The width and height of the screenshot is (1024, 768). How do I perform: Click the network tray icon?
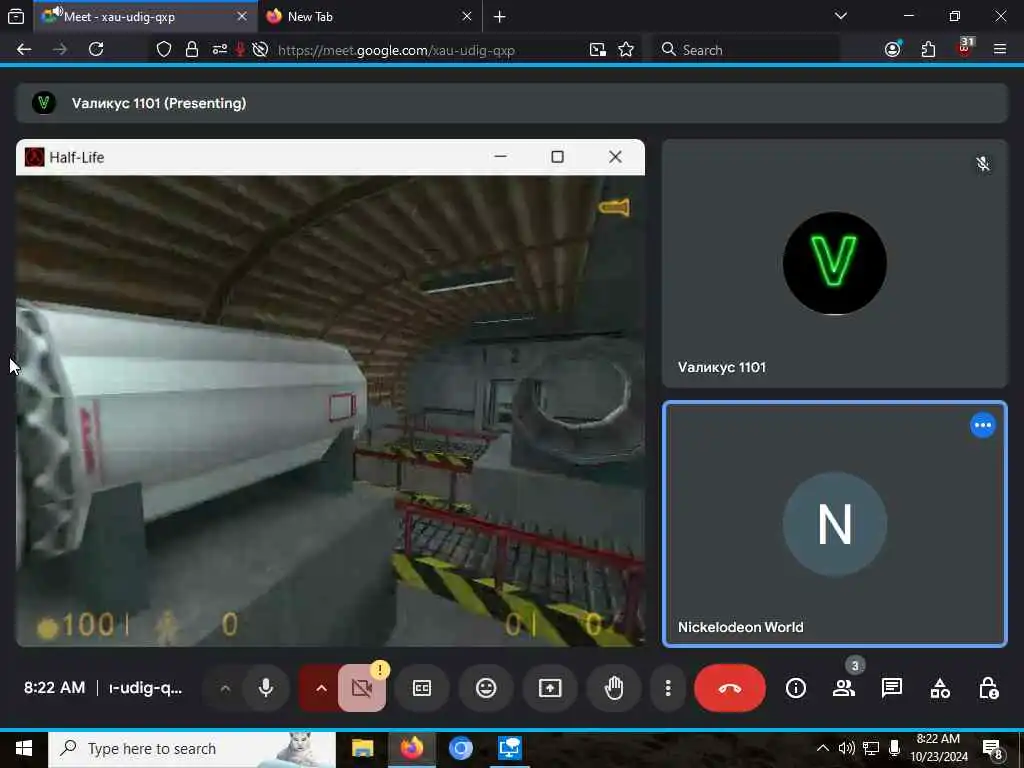point(871,748)
